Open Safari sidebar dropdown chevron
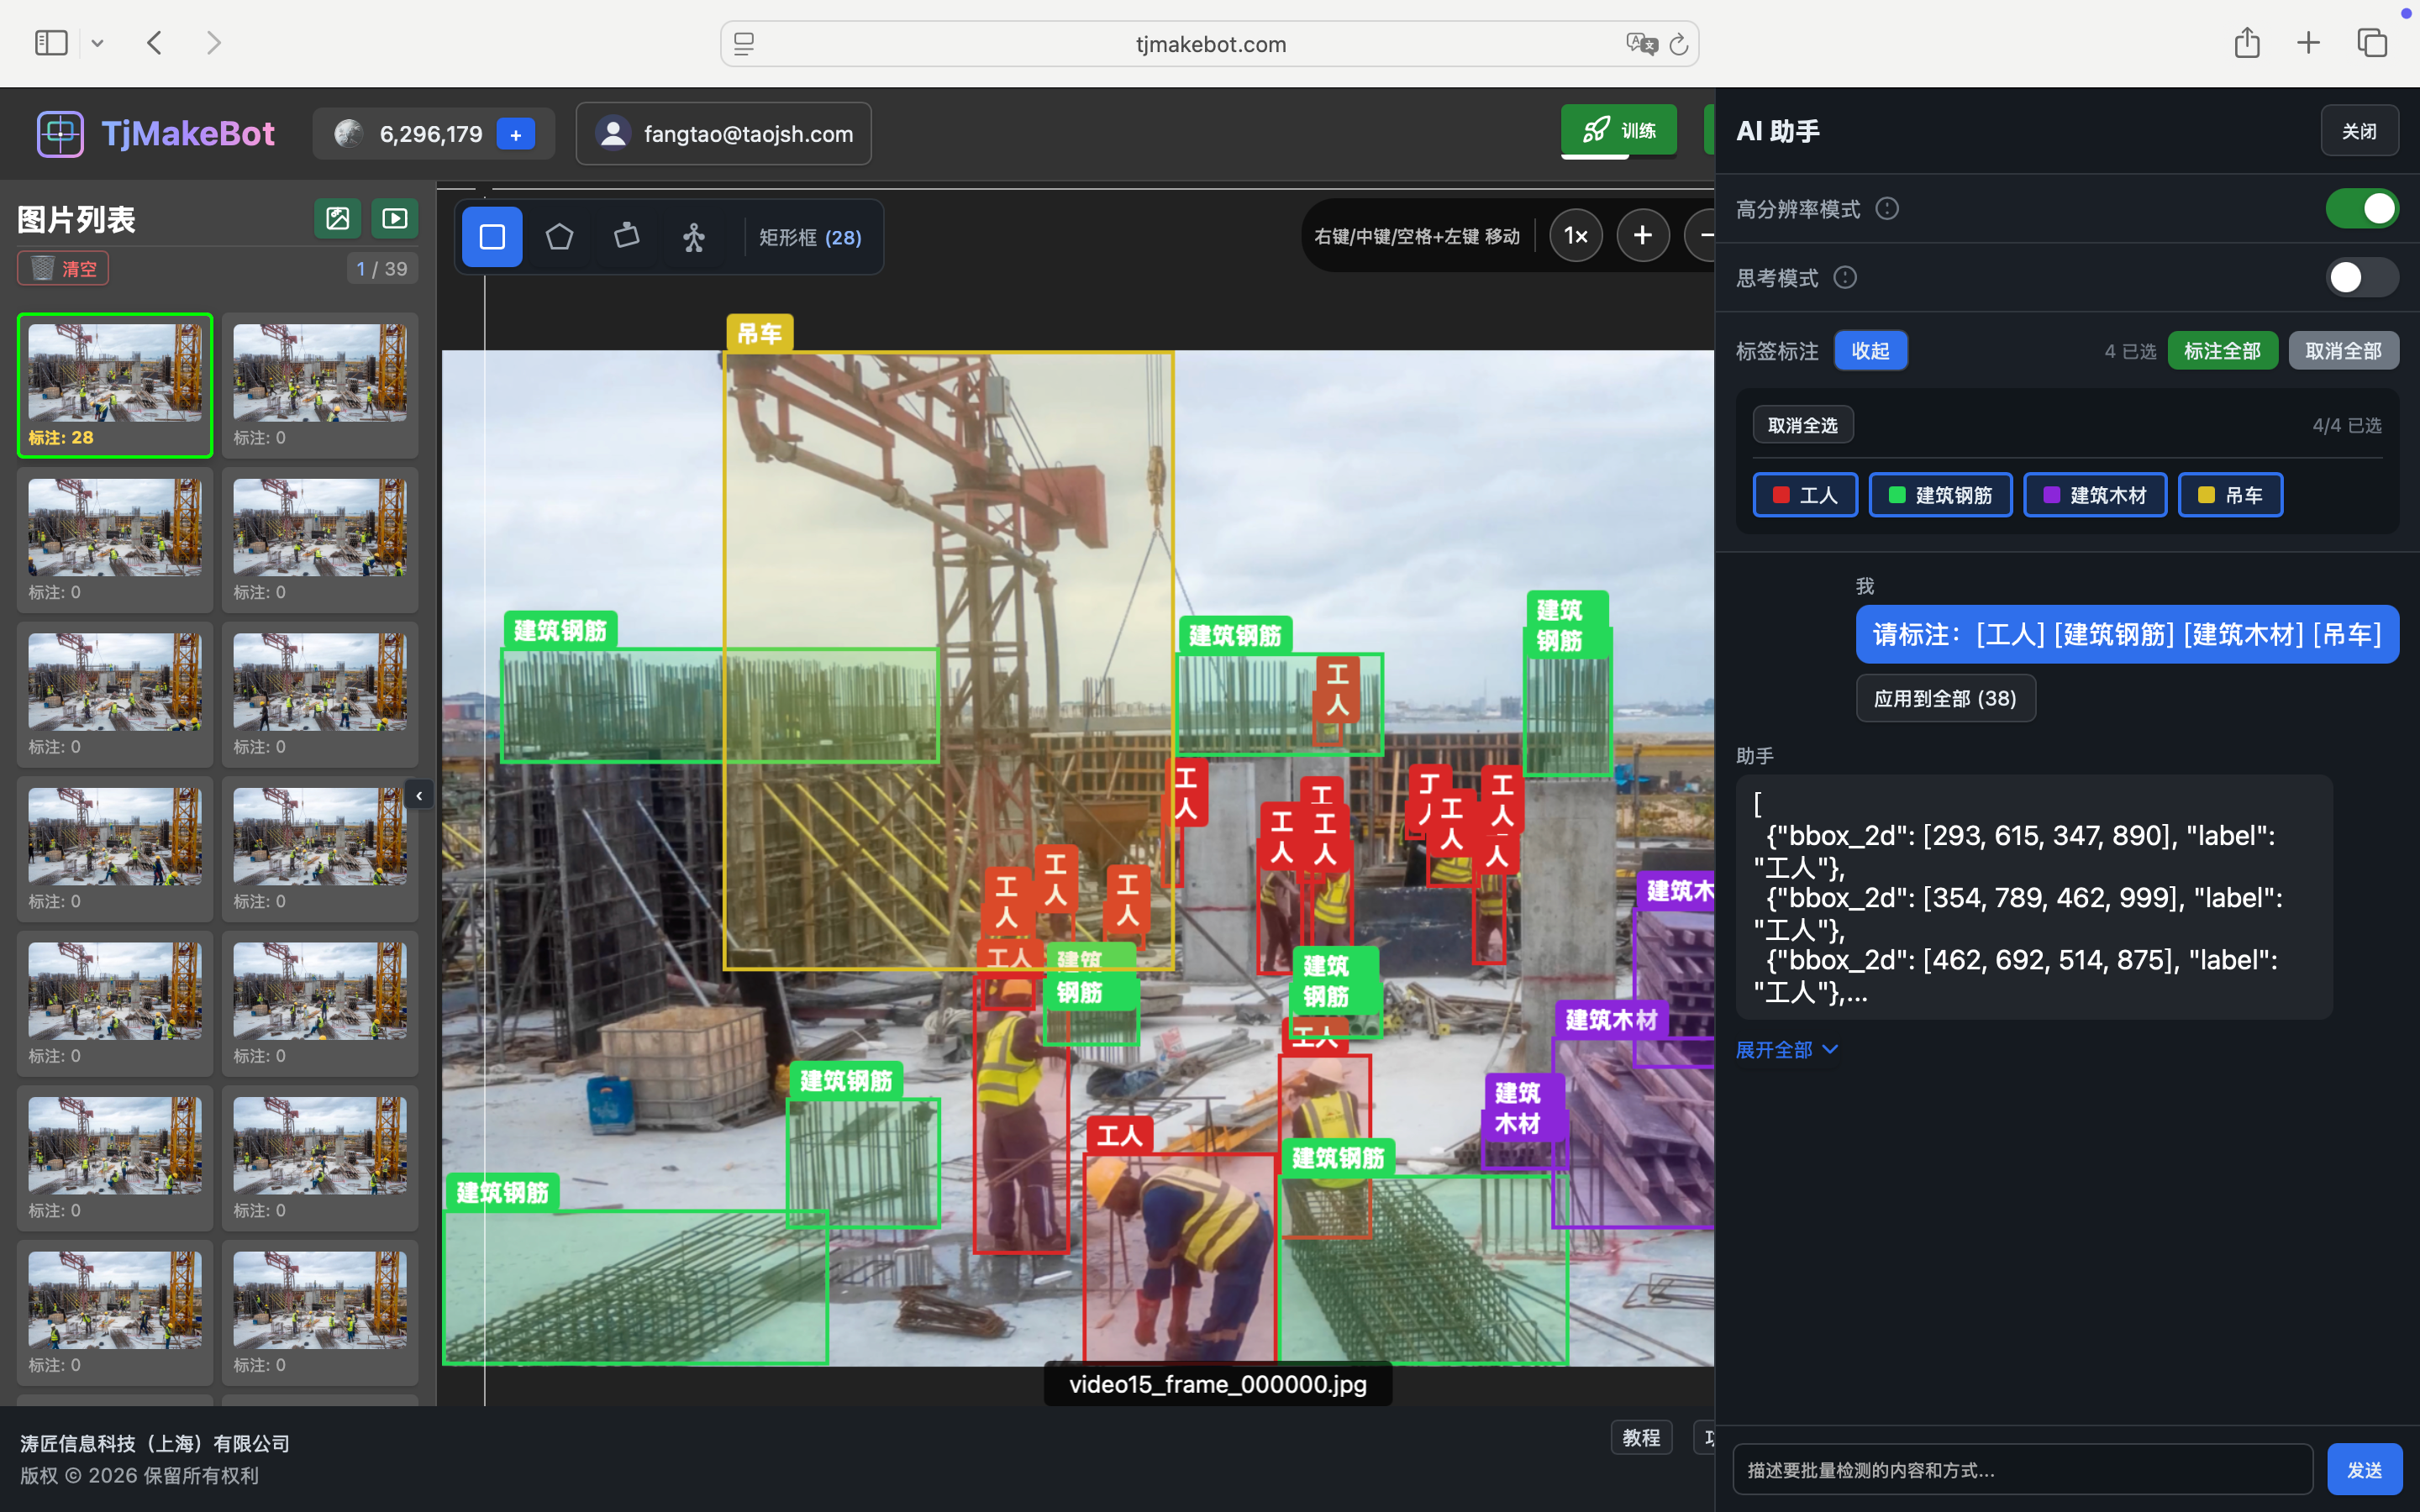The height and width of the screenshot is (1512, 2420). [97, 43]
